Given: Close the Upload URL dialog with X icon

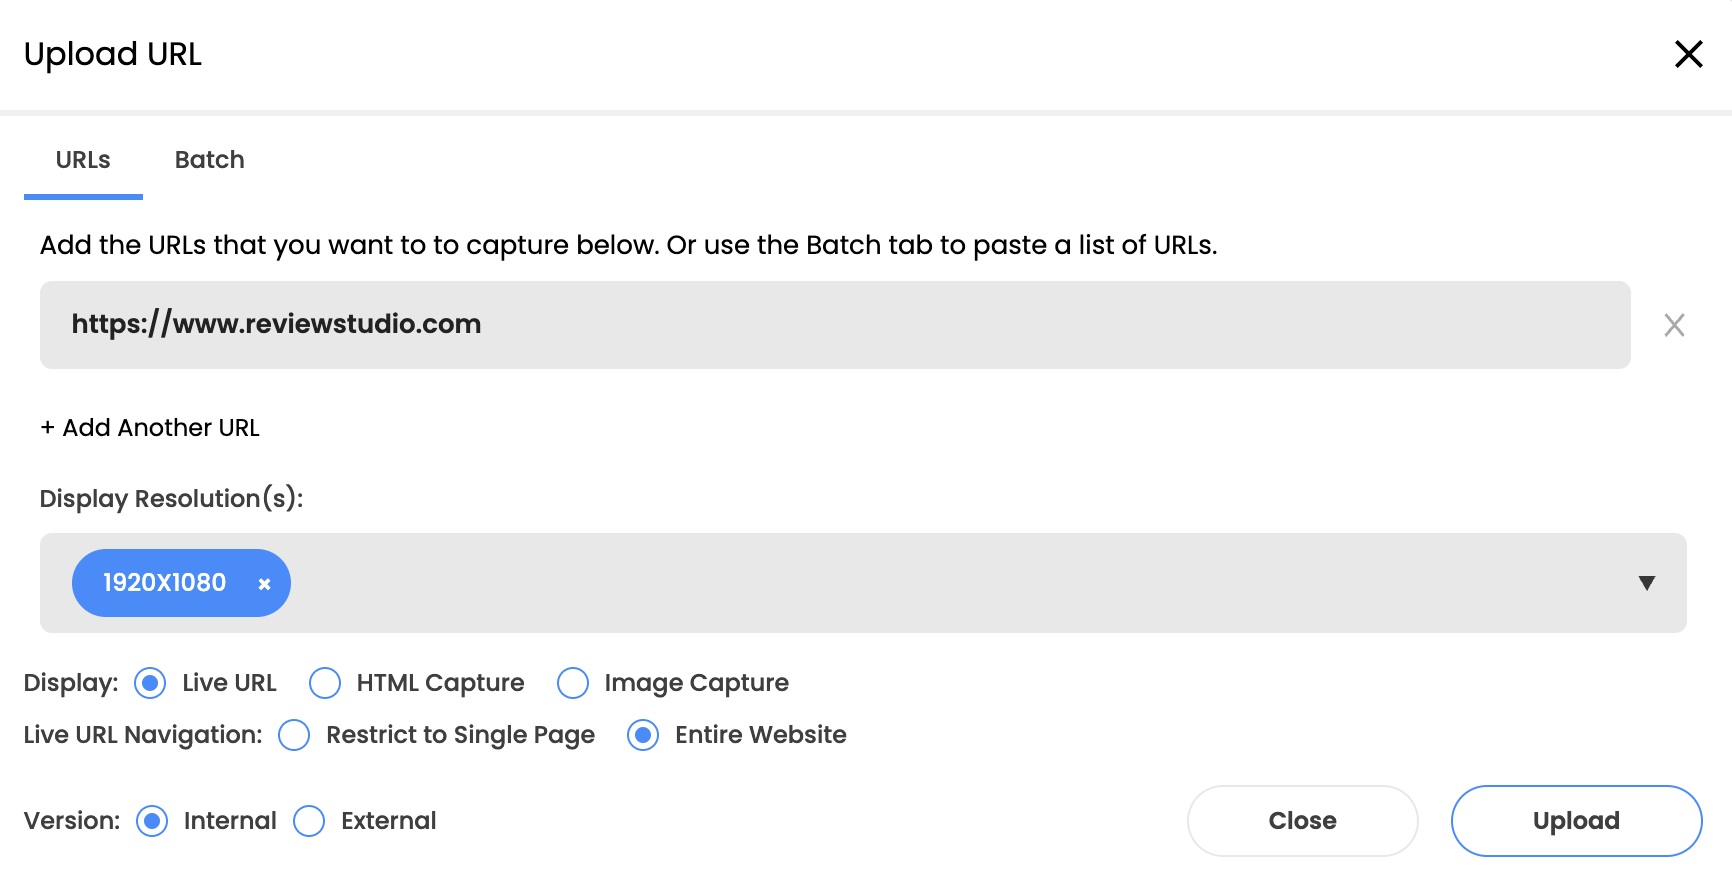Looking at the screenshot, I should [x=1688, y=54].
